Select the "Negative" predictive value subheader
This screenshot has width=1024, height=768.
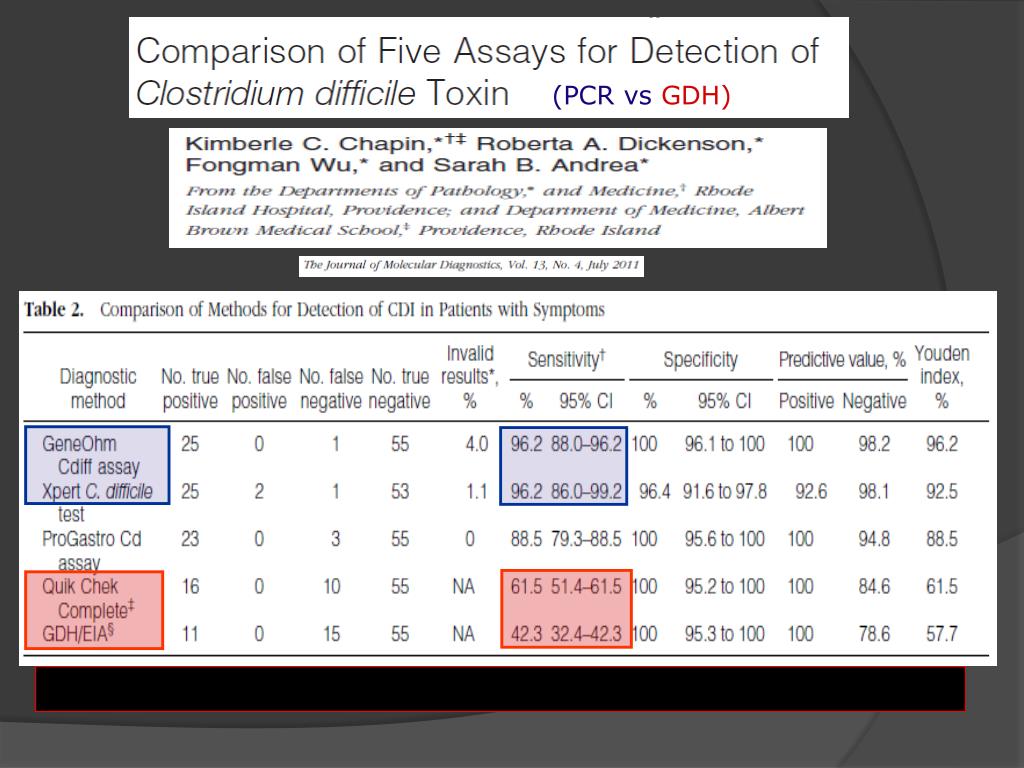tap(874, 401)
